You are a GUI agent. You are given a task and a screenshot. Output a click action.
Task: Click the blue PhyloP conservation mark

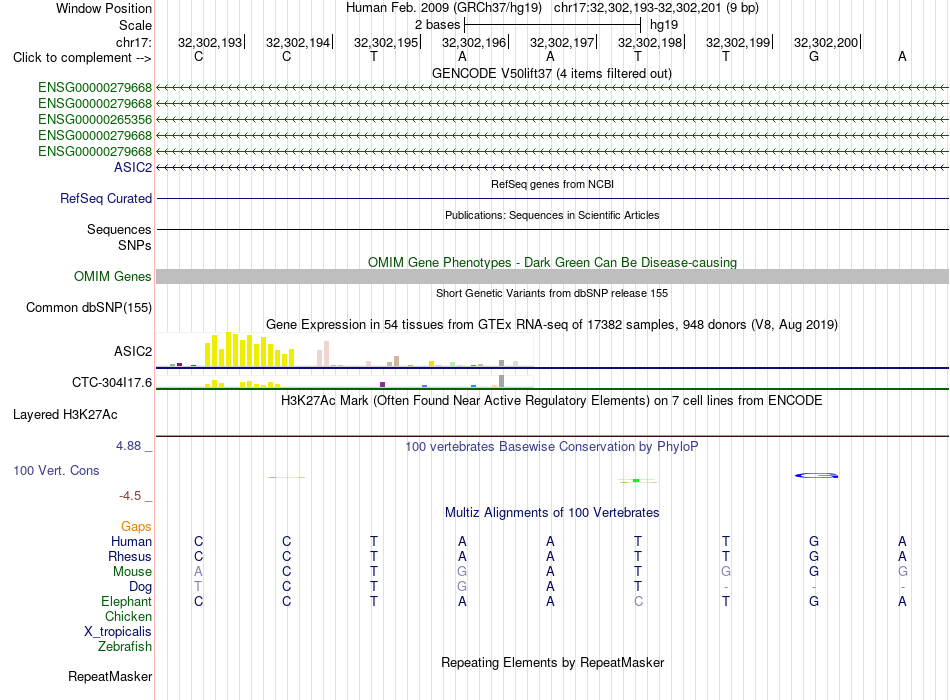point(817,476)
